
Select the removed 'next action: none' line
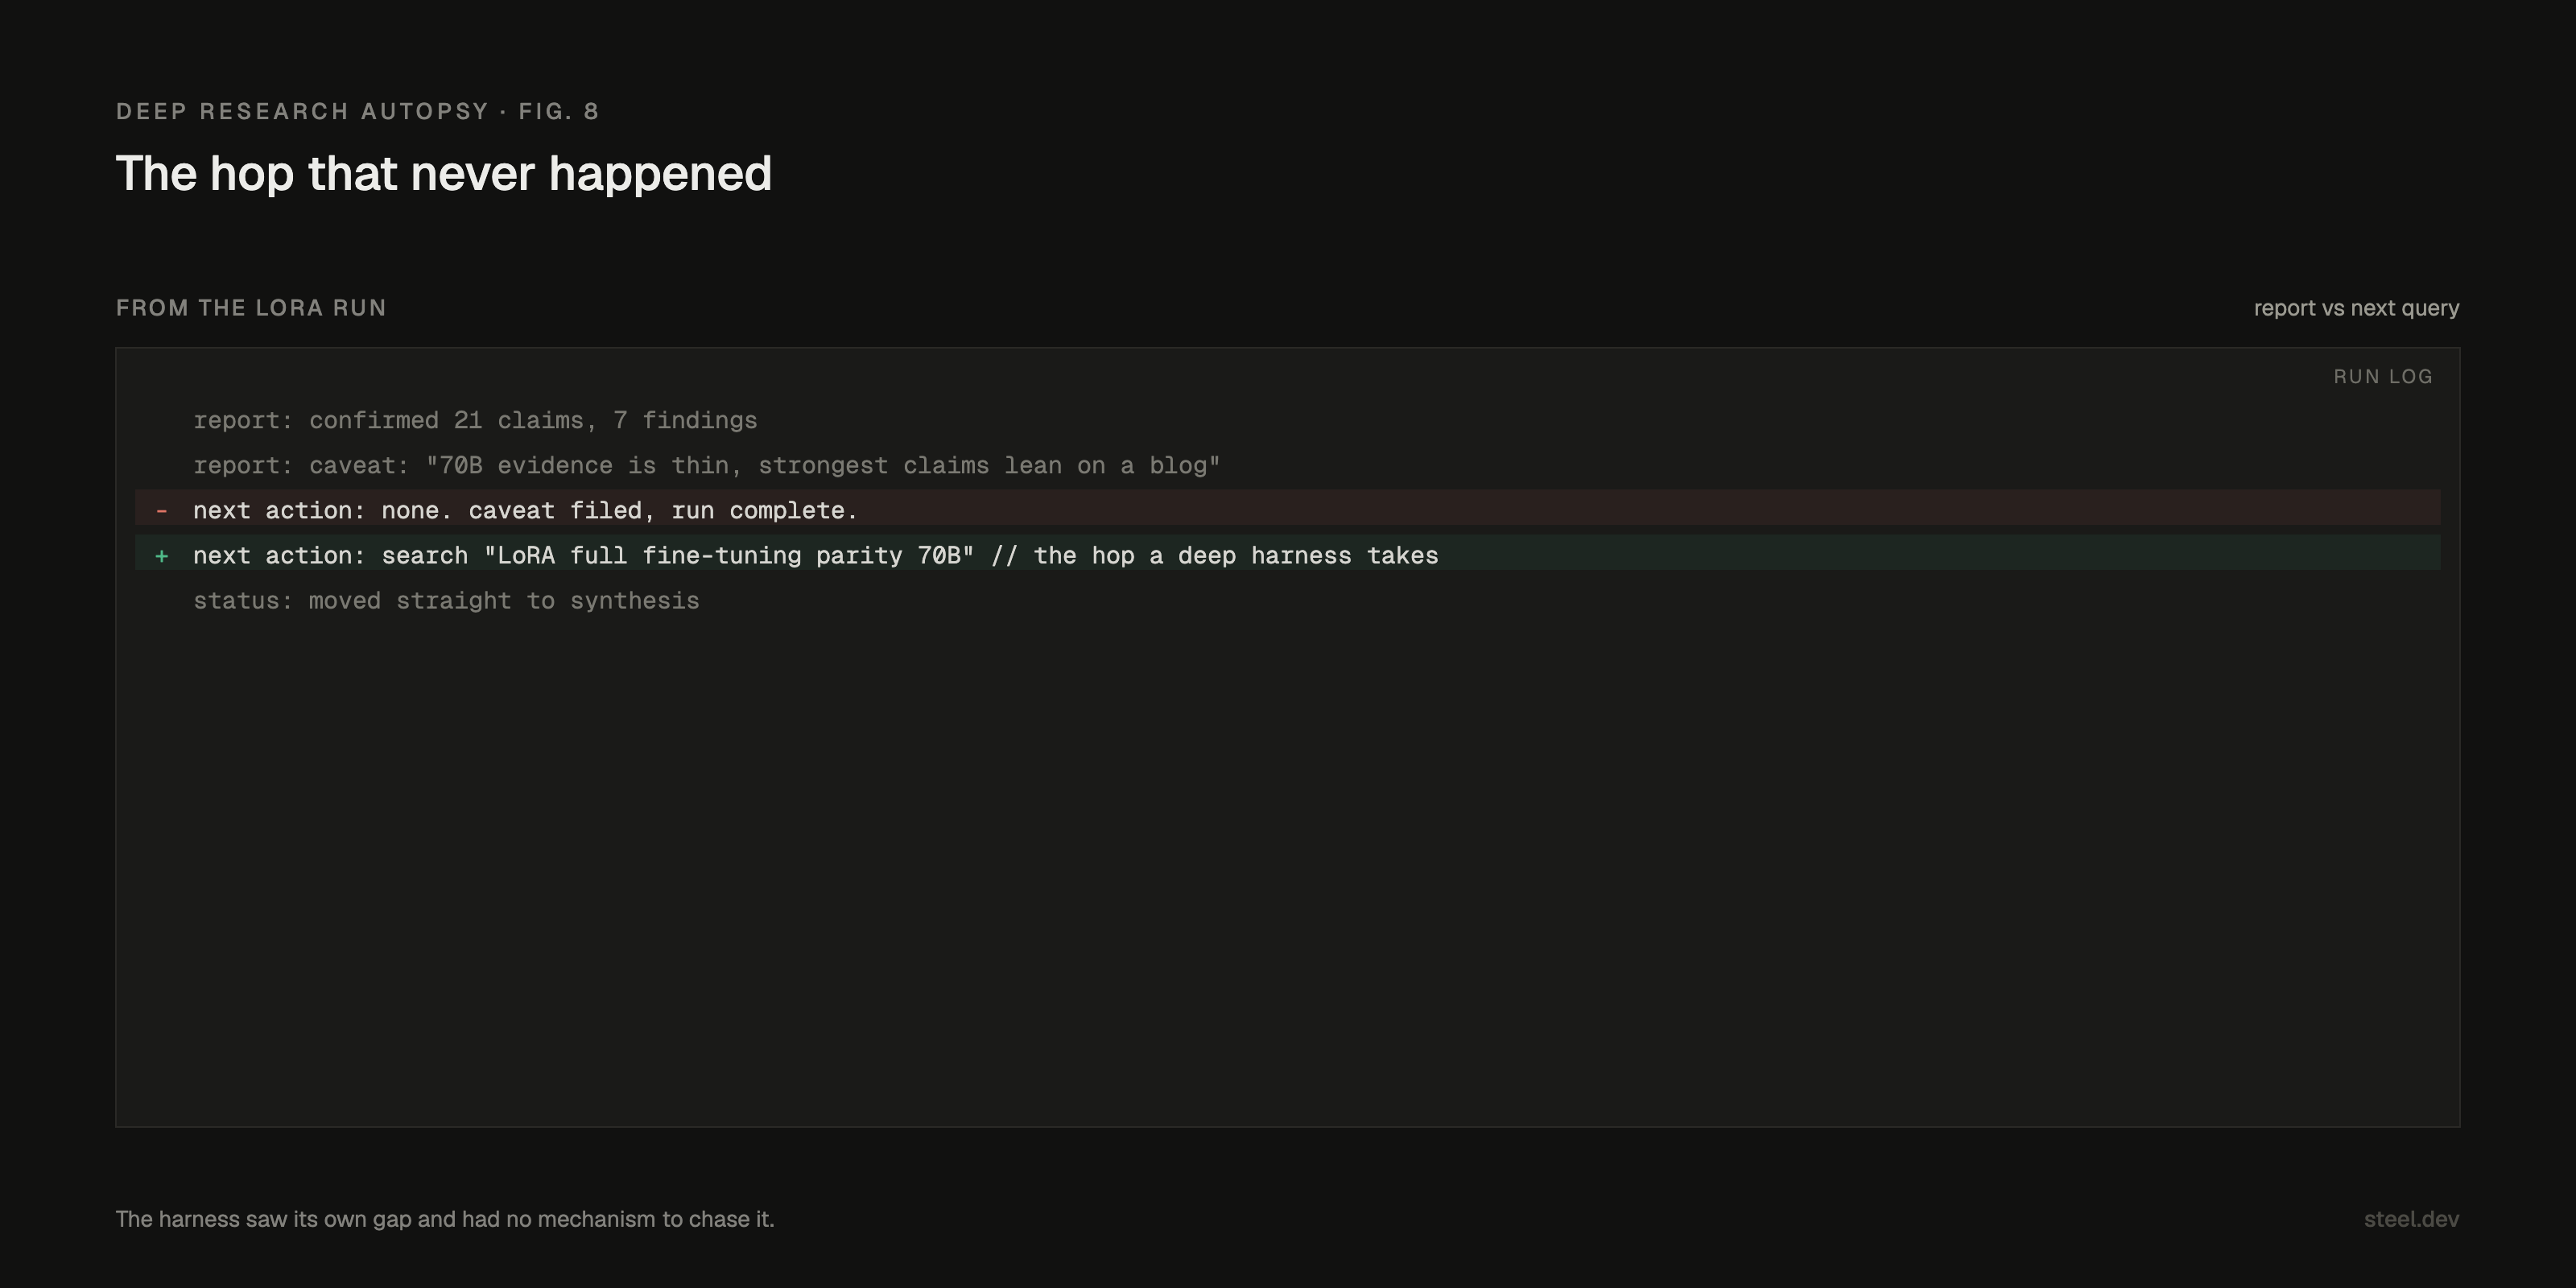click(1288, 508)
